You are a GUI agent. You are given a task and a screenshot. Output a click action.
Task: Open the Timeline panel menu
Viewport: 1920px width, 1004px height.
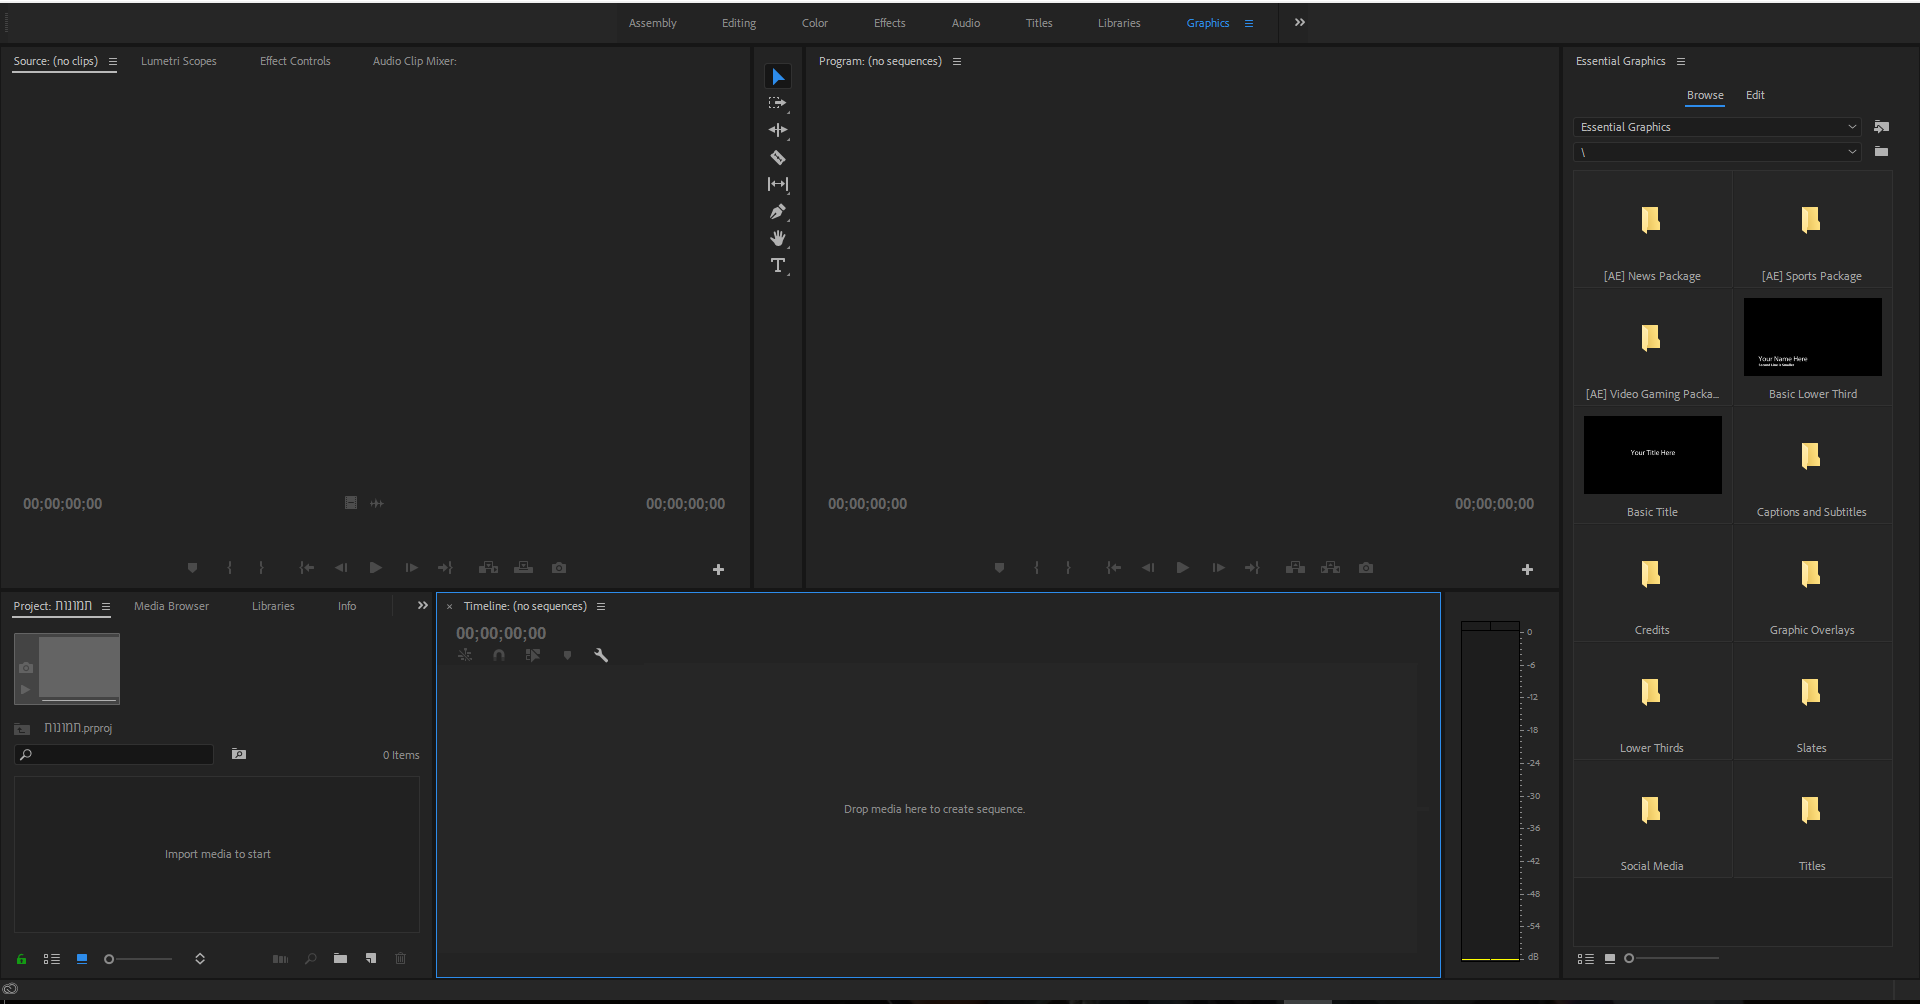click(x=601, y=607)
